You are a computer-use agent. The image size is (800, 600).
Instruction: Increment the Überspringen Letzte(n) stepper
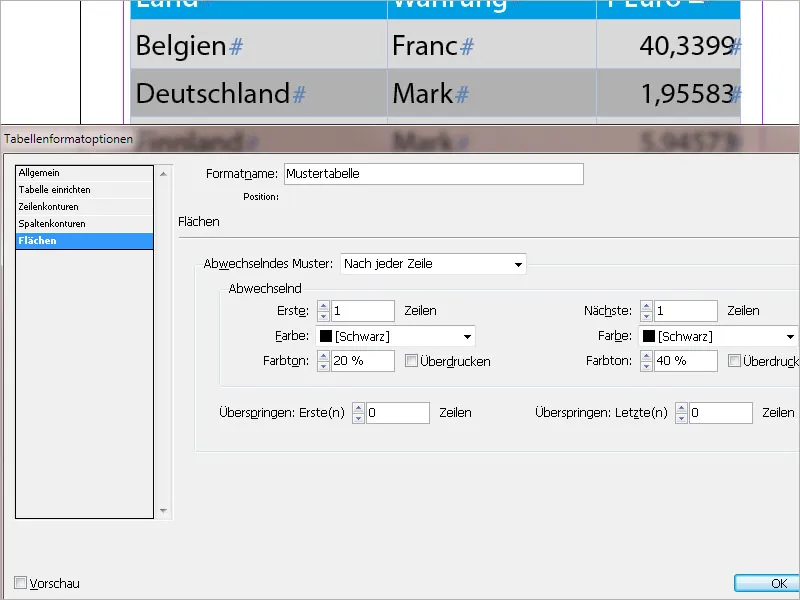coord(682,407)
